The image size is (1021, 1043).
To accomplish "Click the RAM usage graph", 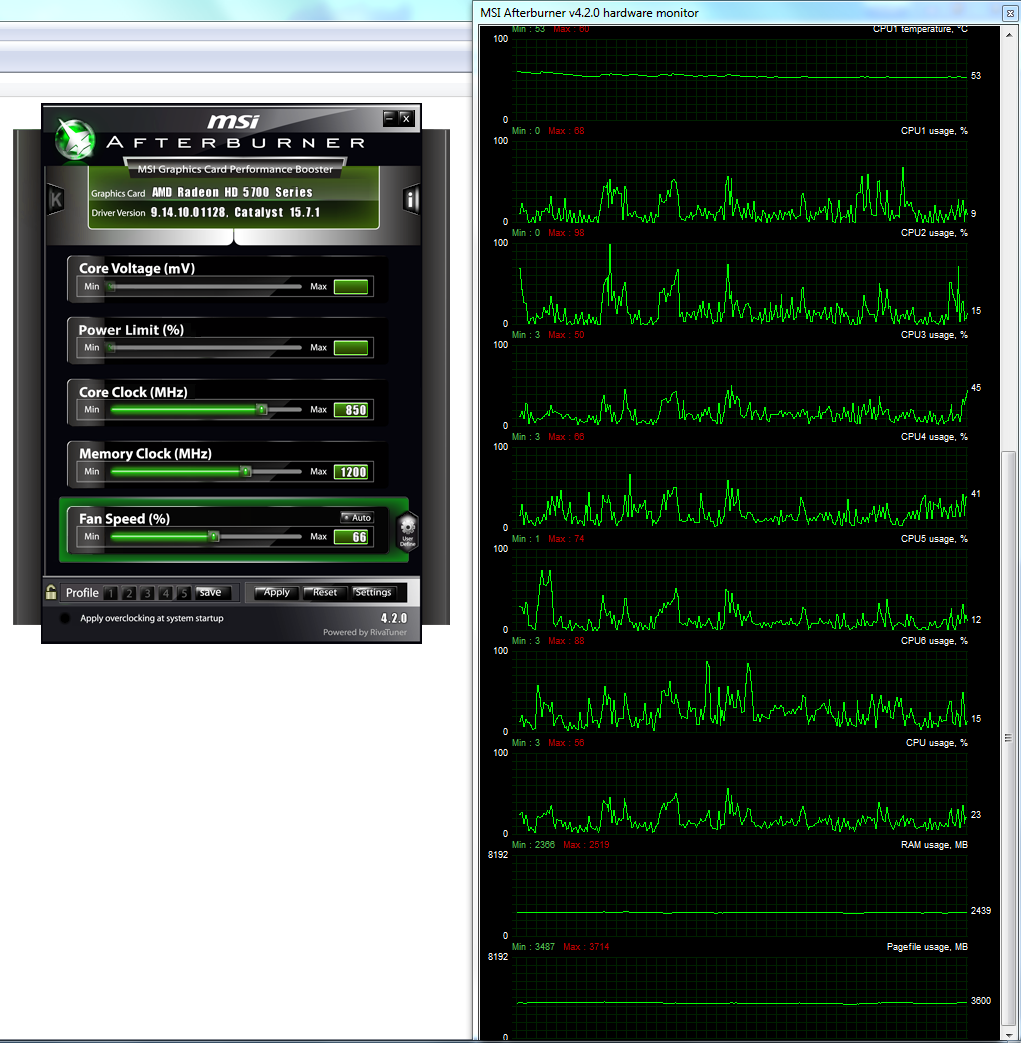I will [740, 895].
